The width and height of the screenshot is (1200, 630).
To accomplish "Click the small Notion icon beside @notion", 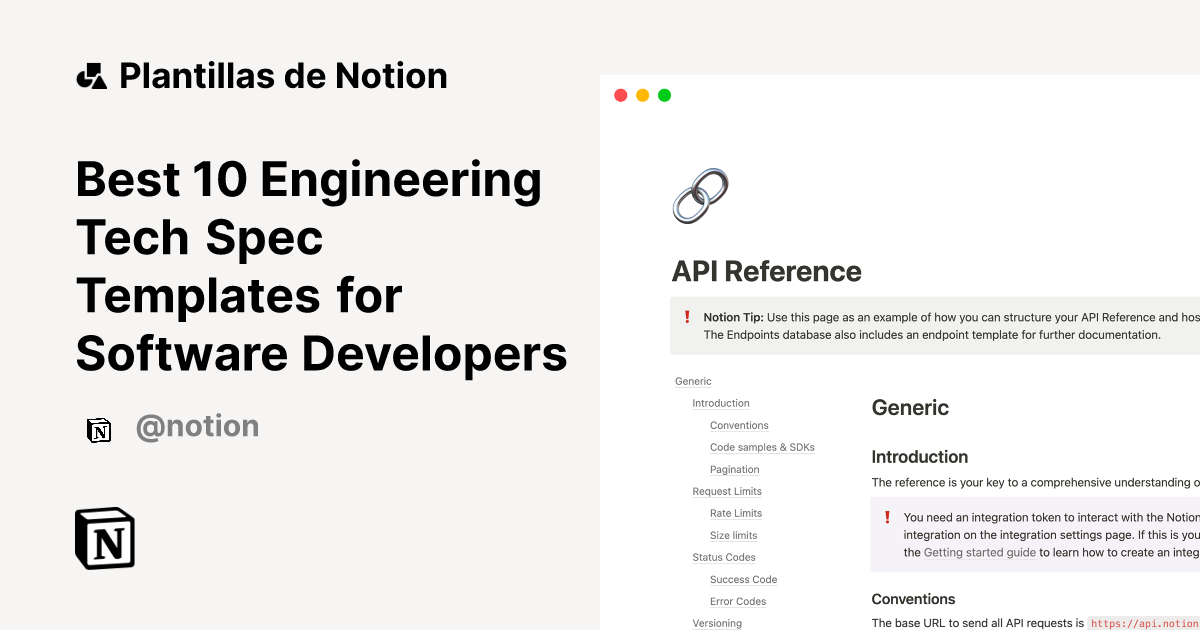I will point(99,430).
